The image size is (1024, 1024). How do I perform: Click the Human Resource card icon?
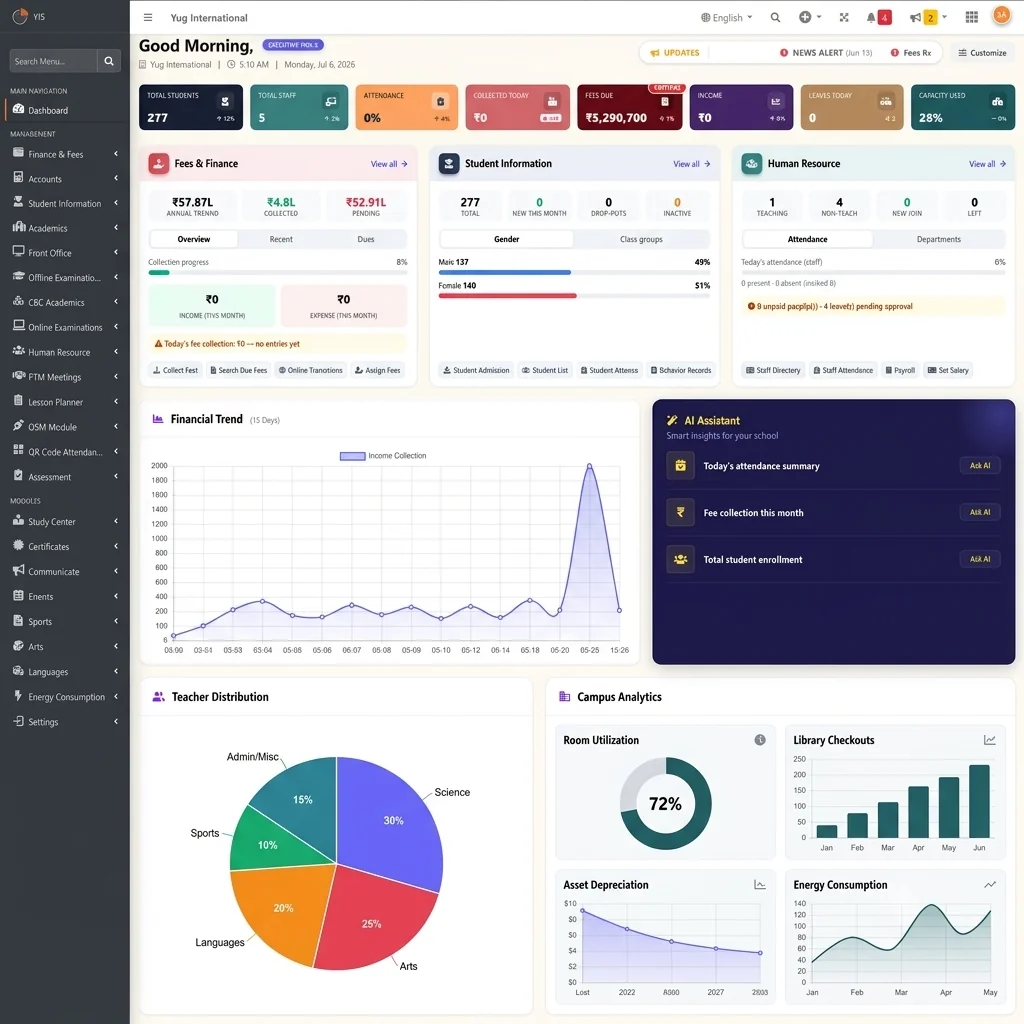pyautogui.click(x=752, y=163)
